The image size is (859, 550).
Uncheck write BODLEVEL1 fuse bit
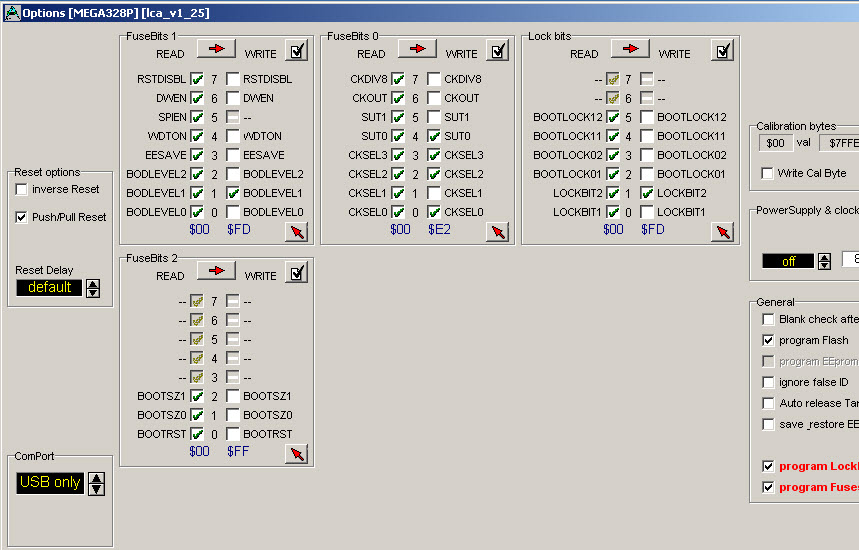click(233, 193)
